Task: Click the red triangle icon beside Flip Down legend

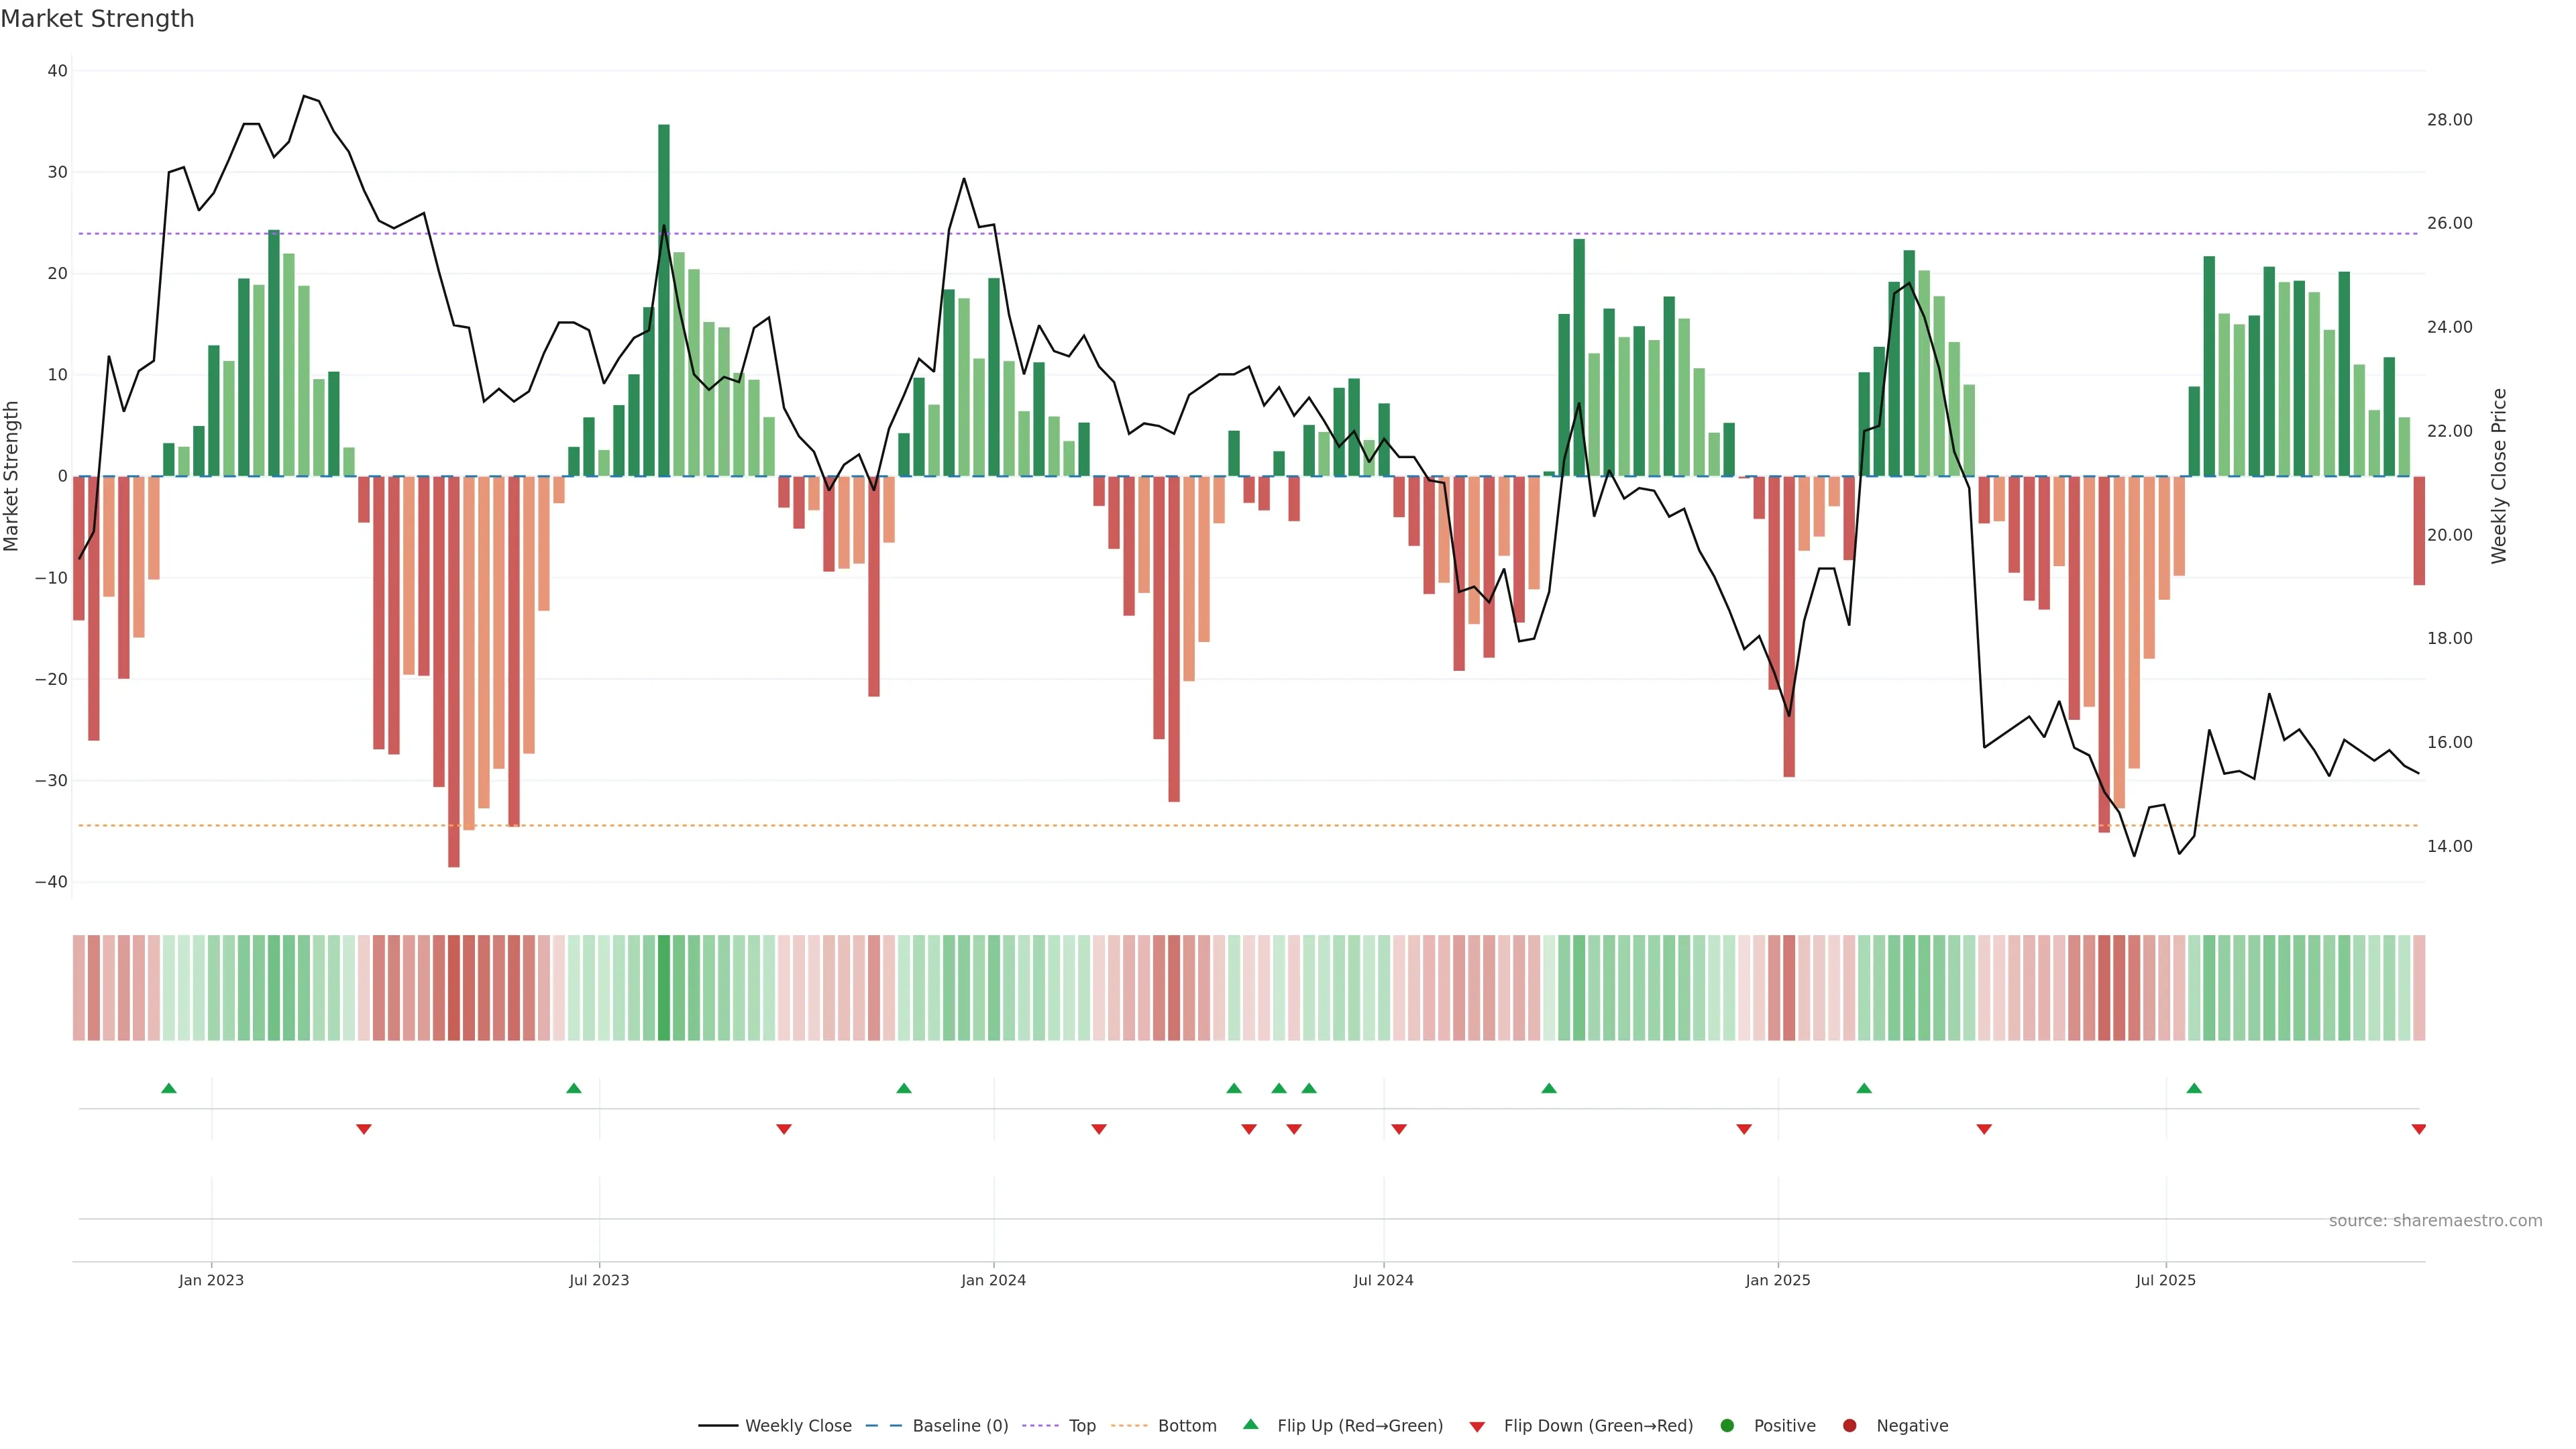Action: [x=1477, y=1426]
